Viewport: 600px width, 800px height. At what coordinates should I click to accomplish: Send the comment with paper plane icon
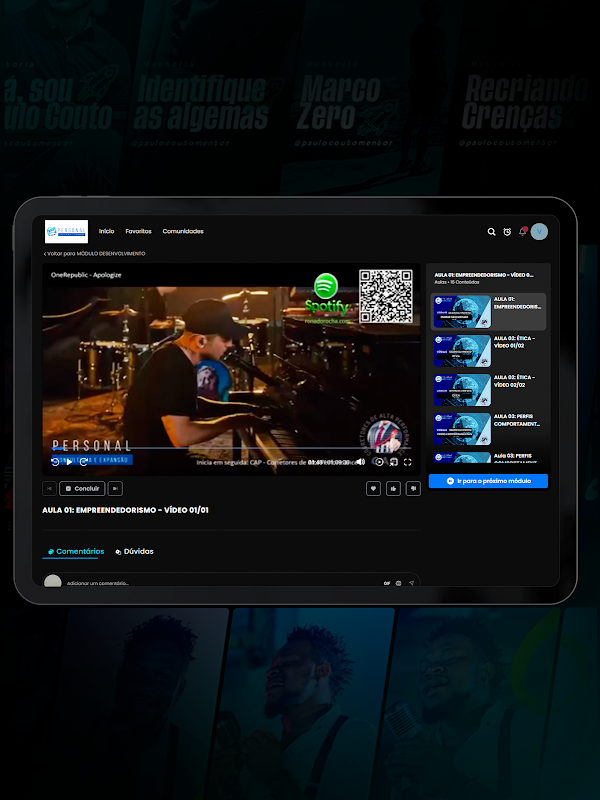click(x=411, y=583)
